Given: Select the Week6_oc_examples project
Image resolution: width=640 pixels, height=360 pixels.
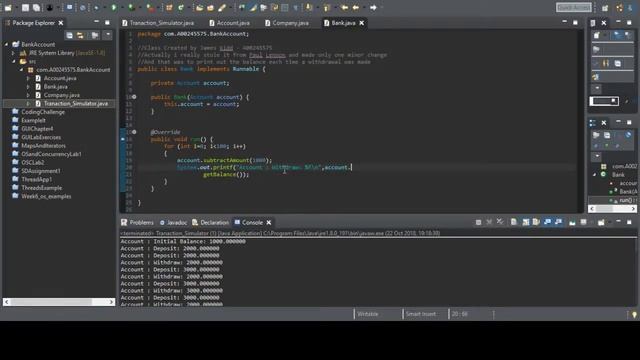Looking at the screenshot, I should point(46,196).
